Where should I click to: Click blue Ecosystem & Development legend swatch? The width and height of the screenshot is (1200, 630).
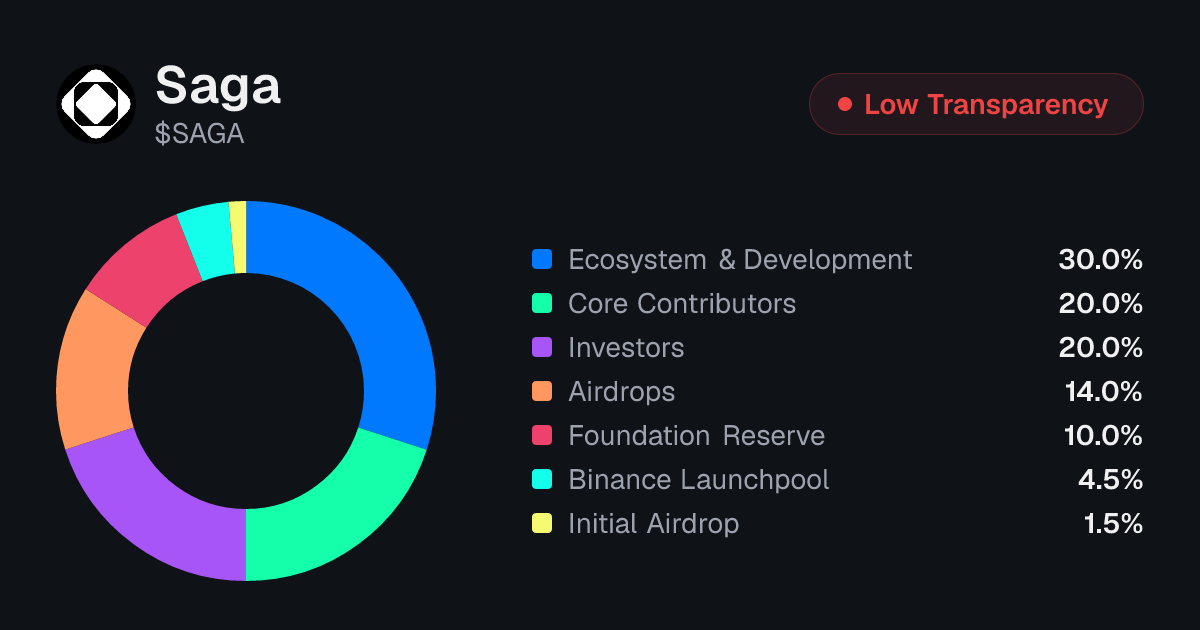(x=542, y=260)
